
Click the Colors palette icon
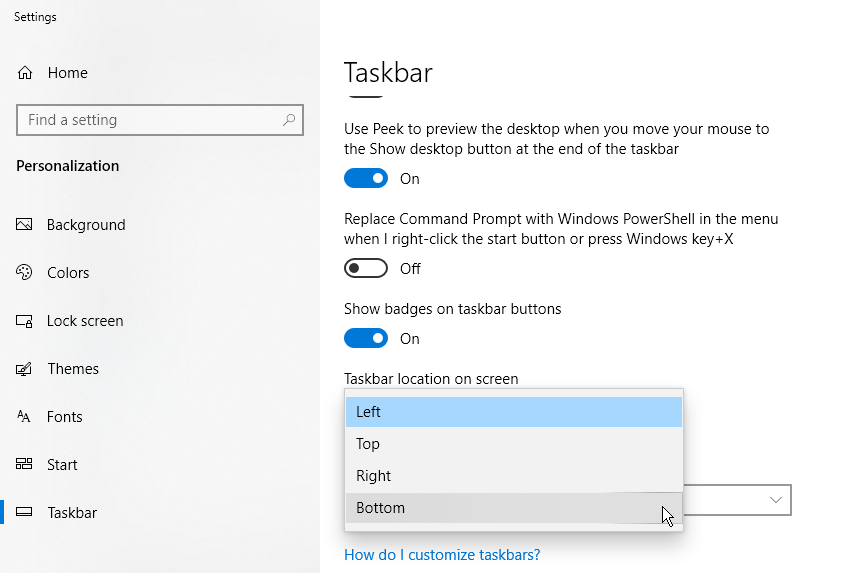coord(24,272)
